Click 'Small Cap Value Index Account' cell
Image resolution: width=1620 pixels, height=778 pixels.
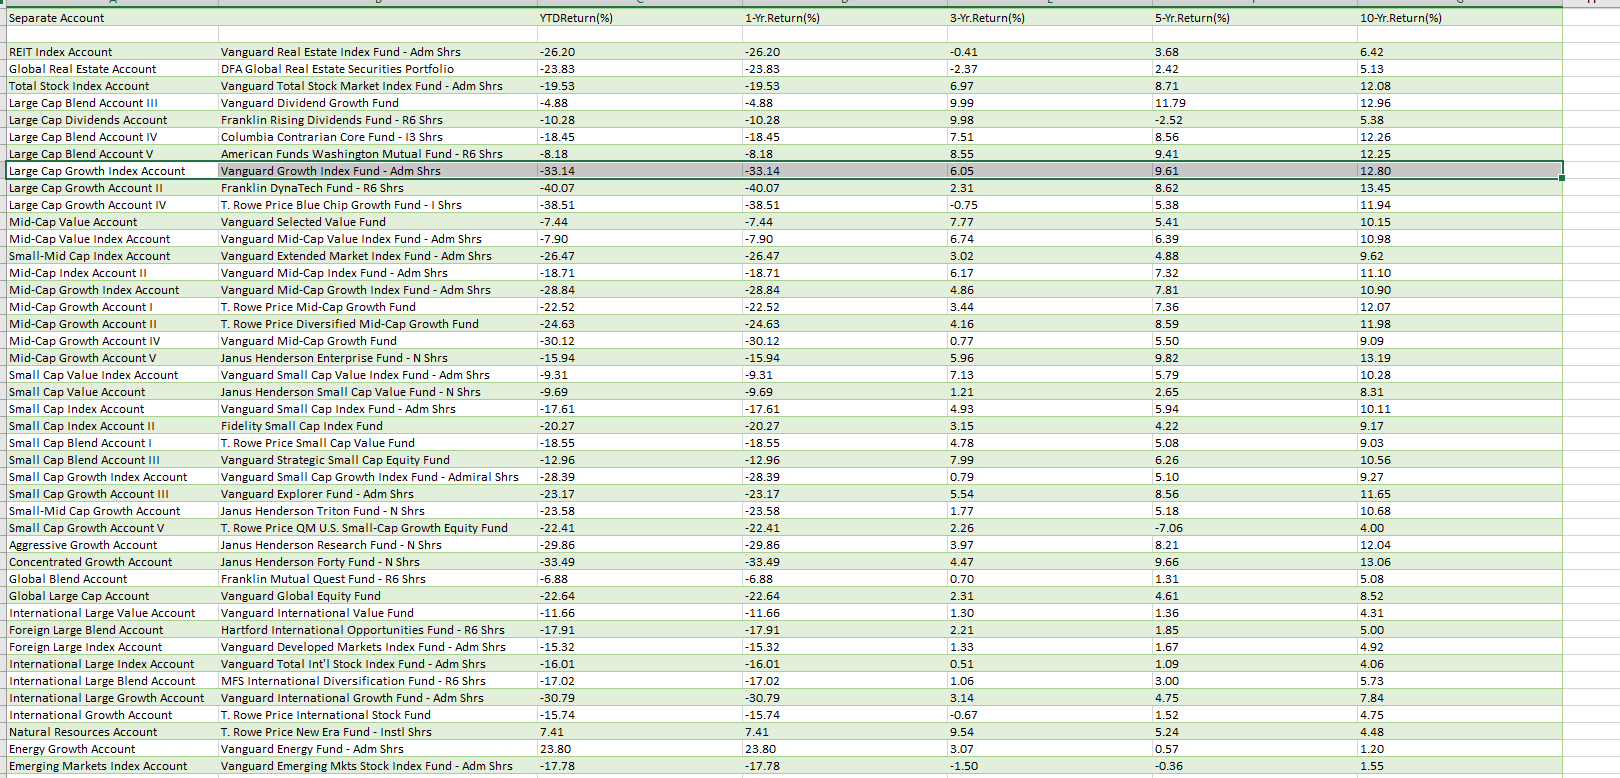tap(112, 375)
